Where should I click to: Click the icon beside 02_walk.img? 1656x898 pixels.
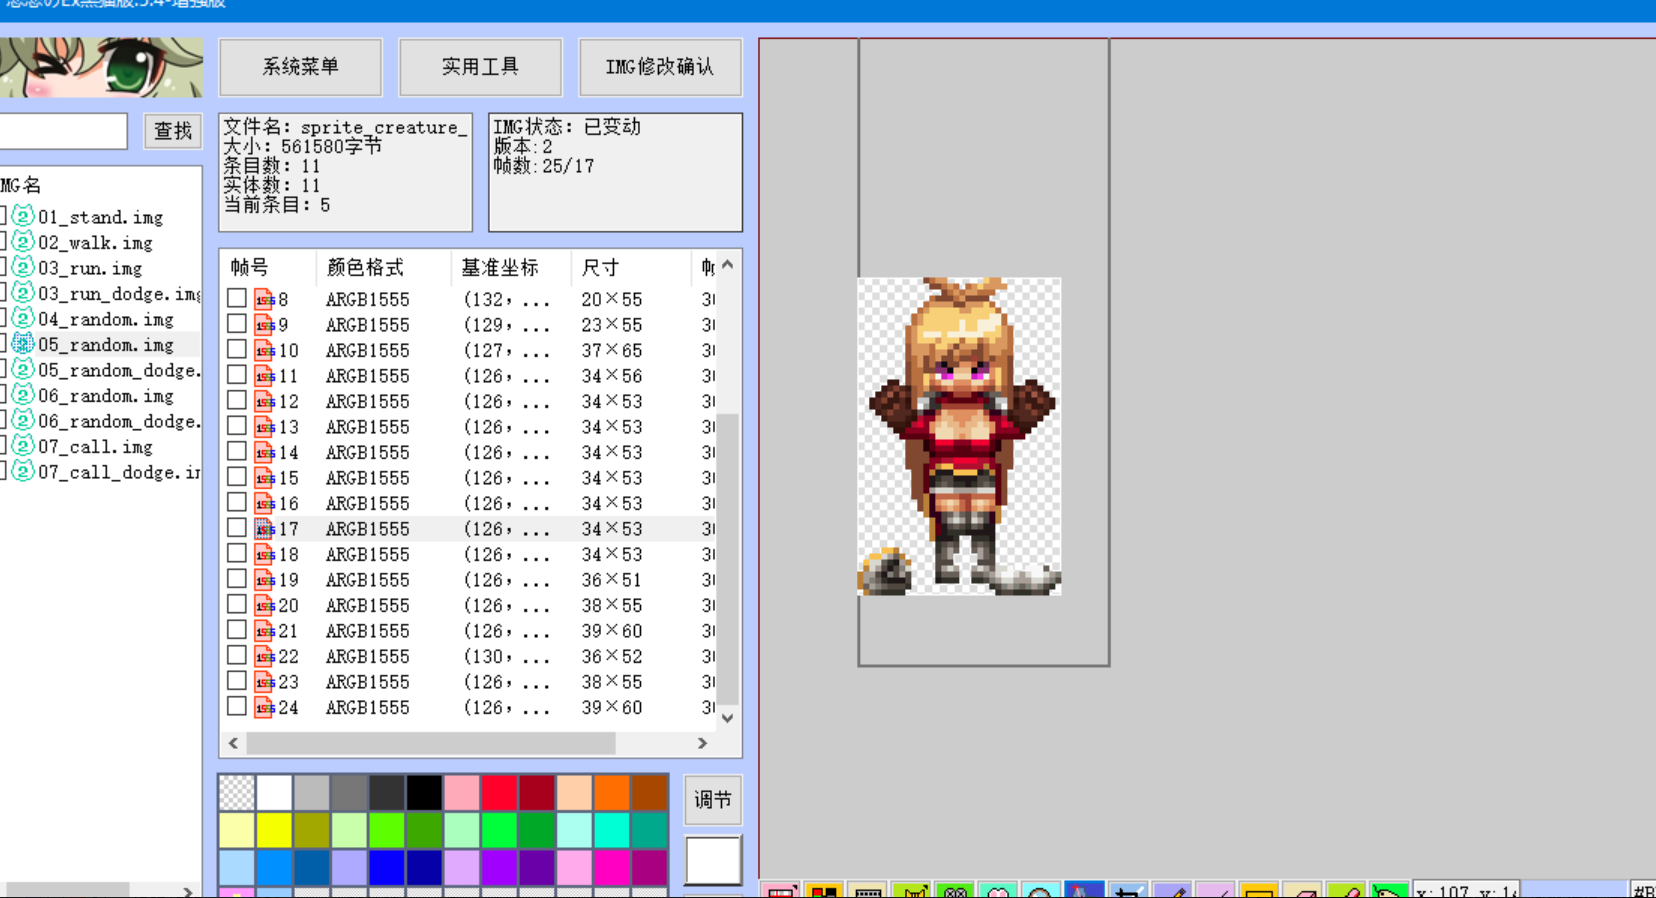[x=23, y=242]
